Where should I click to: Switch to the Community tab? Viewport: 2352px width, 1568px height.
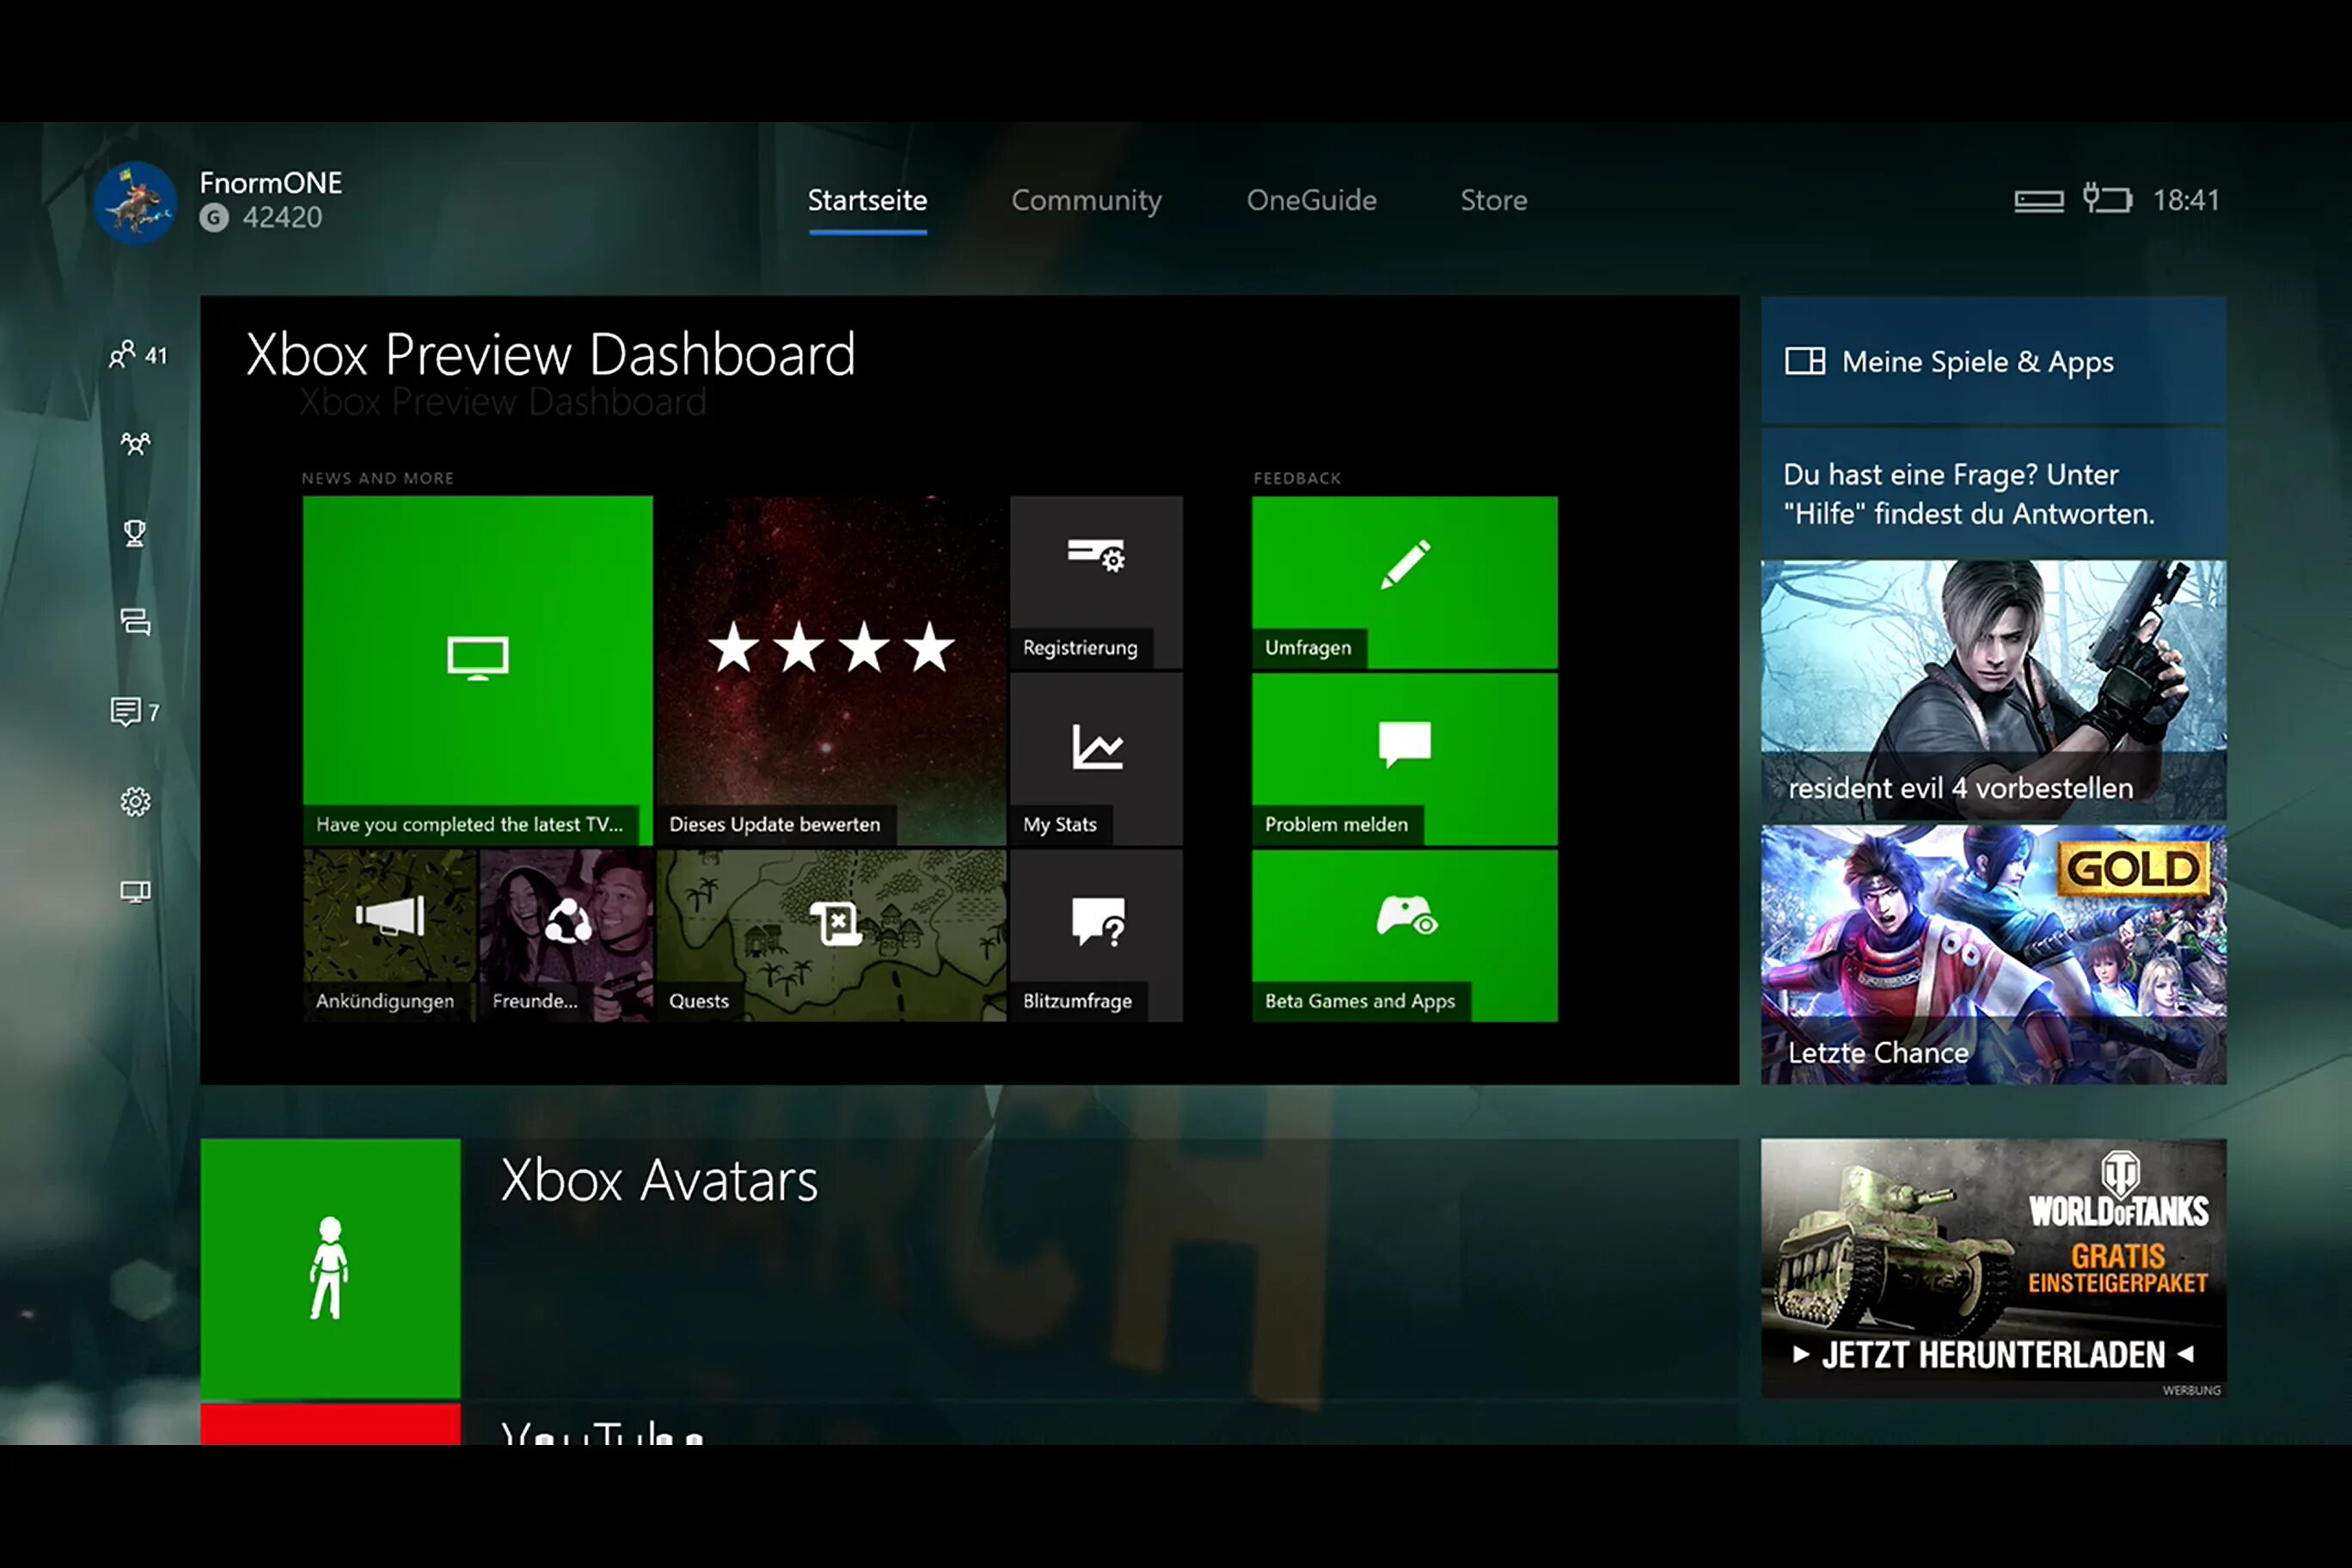(1086, 200)
